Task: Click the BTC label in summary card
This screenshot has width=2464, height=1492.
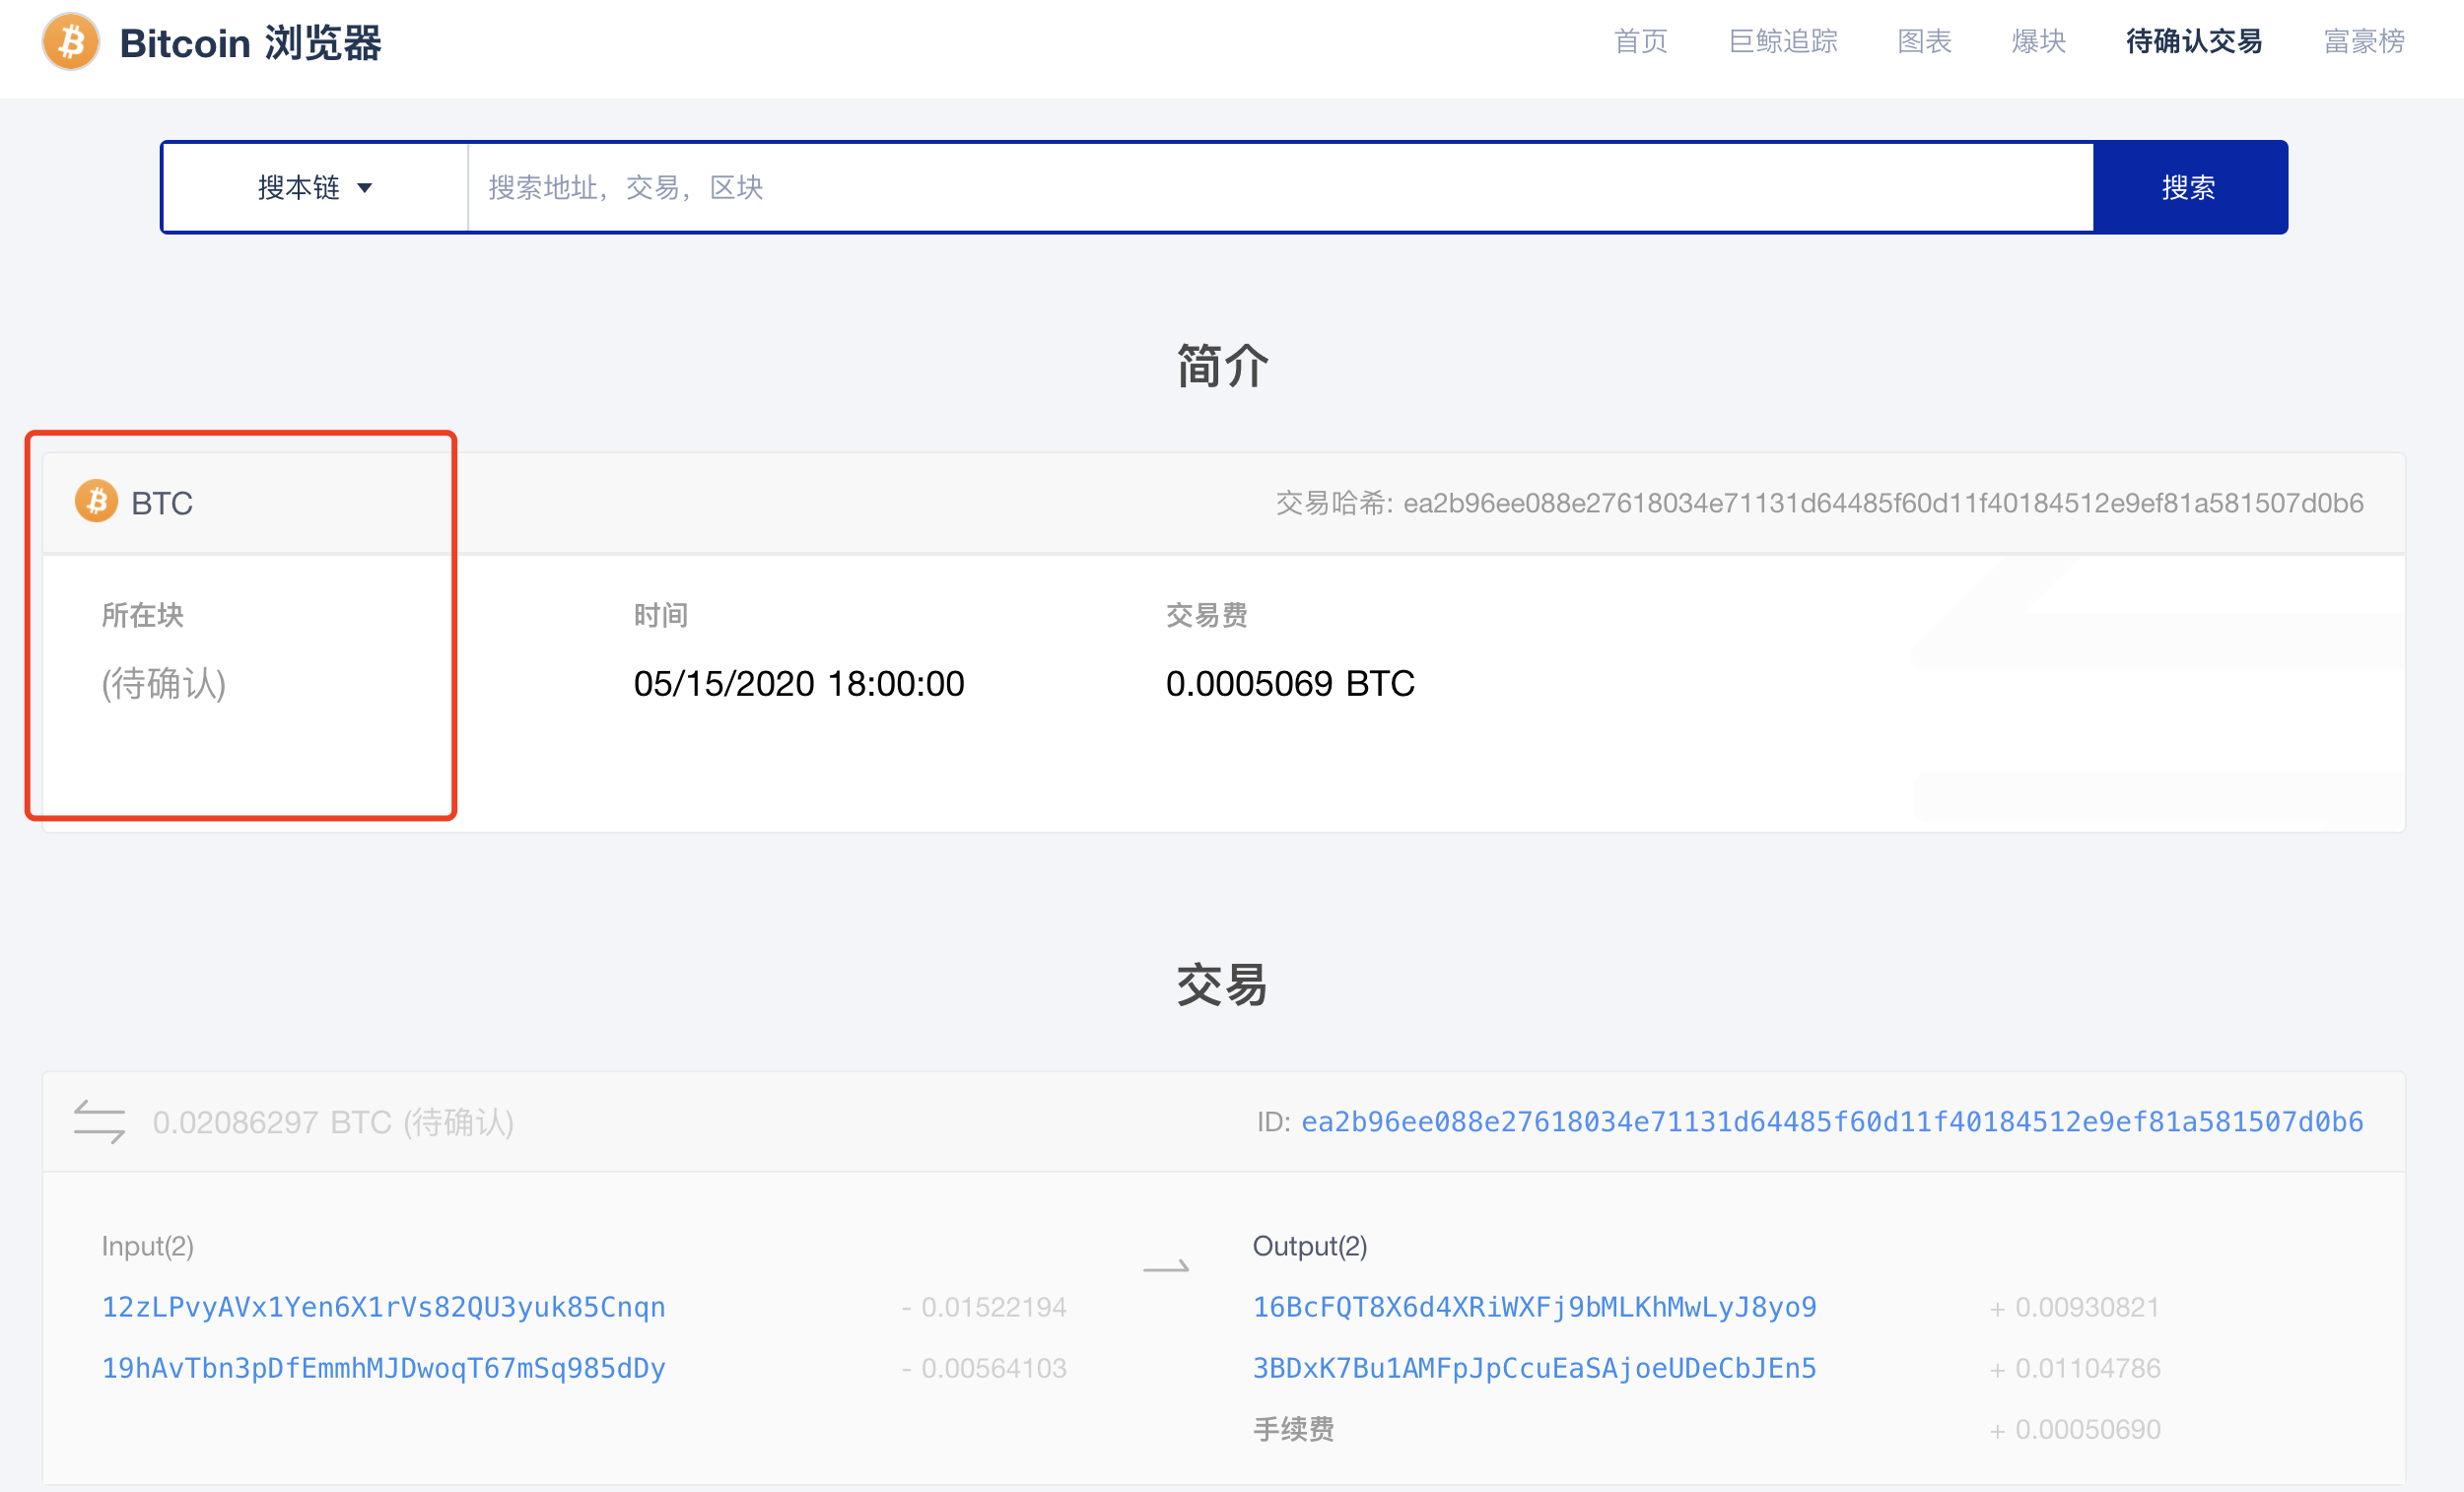Action: coord(162,503)
